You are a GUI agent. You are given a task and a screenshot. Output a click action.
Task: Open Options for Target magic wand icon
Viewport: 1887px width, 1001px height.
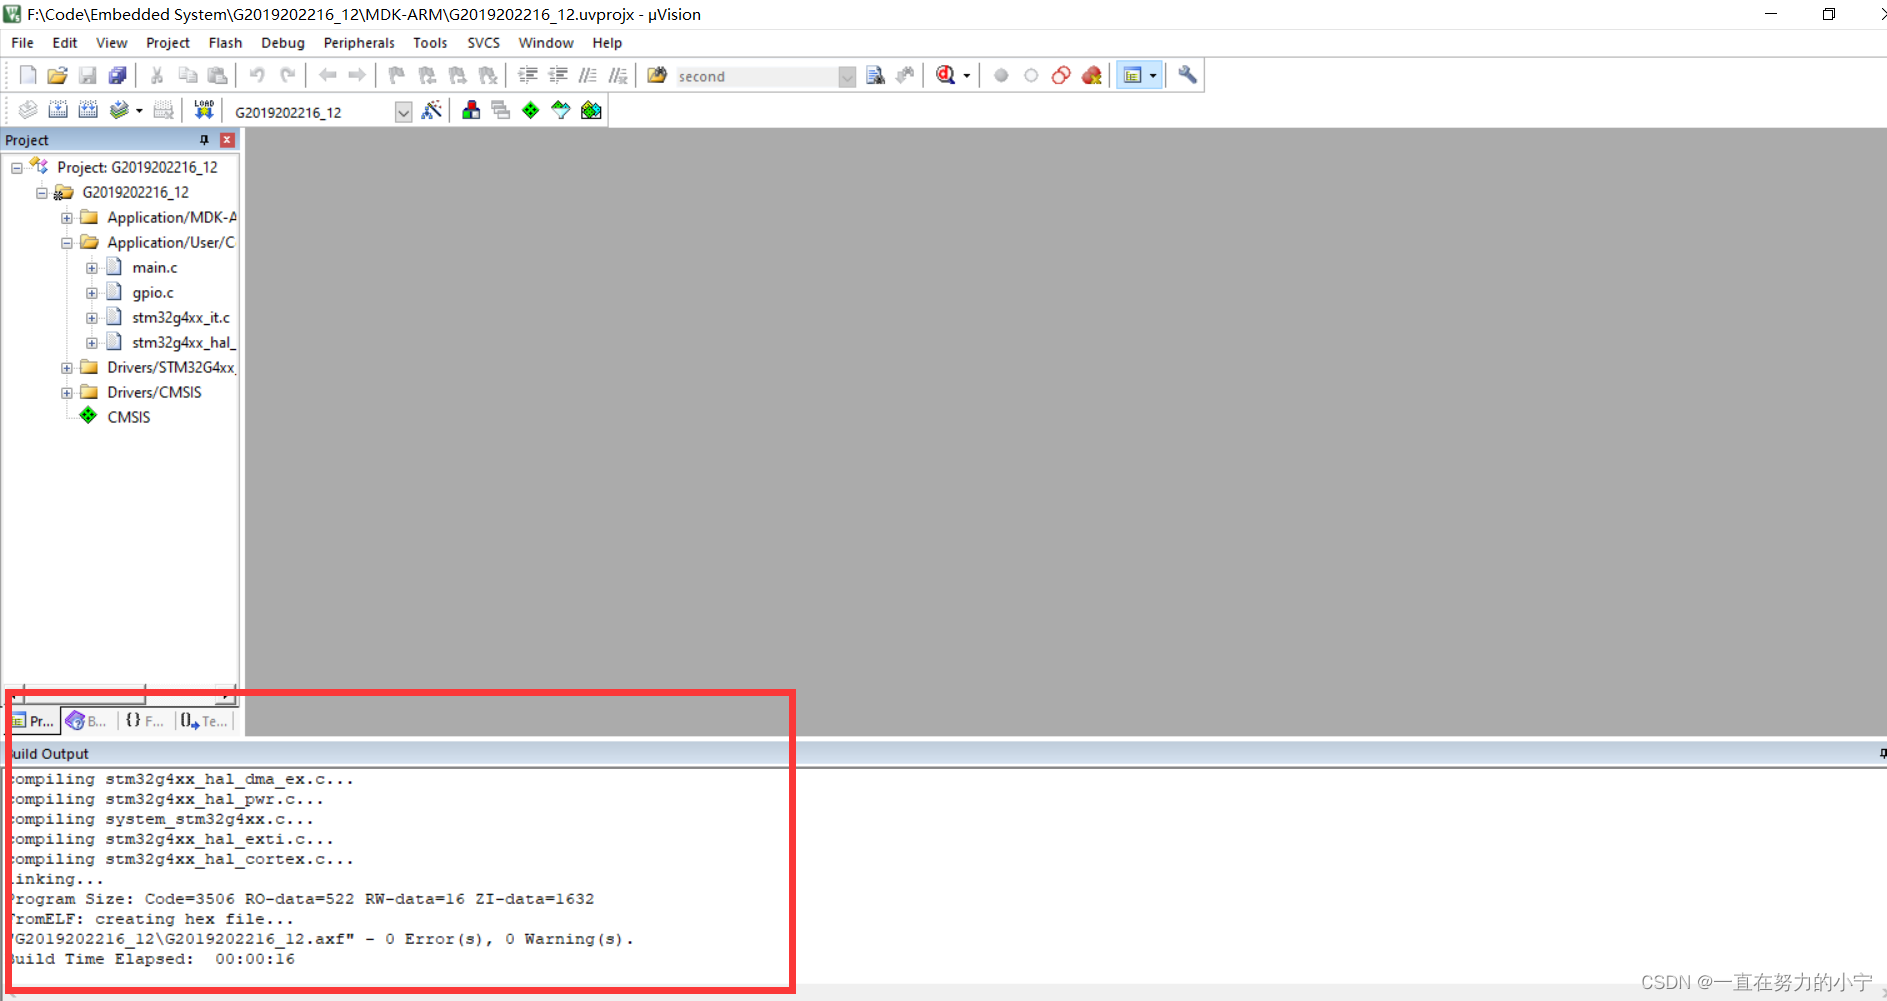click(432, 110)
